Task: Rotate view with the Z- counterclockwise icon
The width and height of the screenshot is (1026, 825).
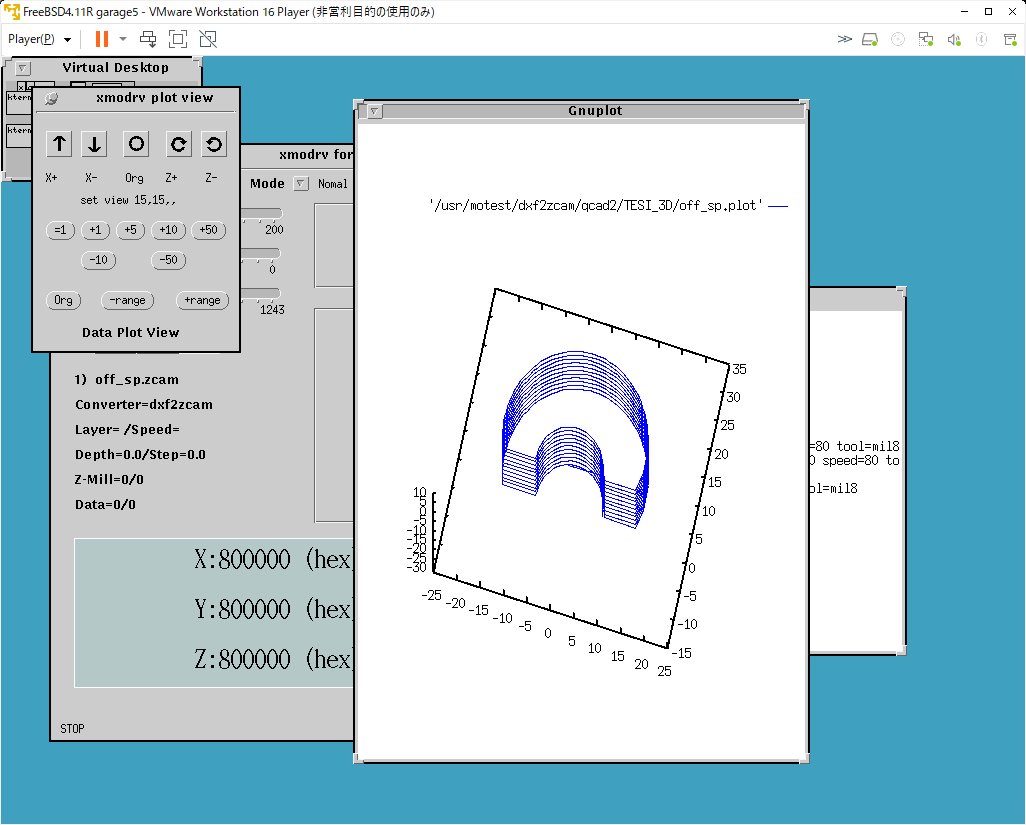Action: tap(213, 144)
